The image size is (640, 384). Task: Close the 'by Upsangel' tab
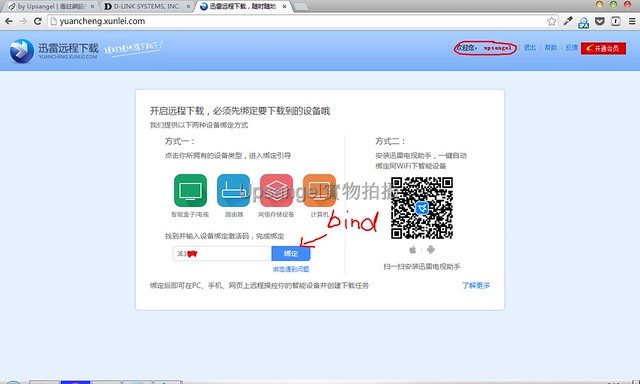[x=92, y=7]
